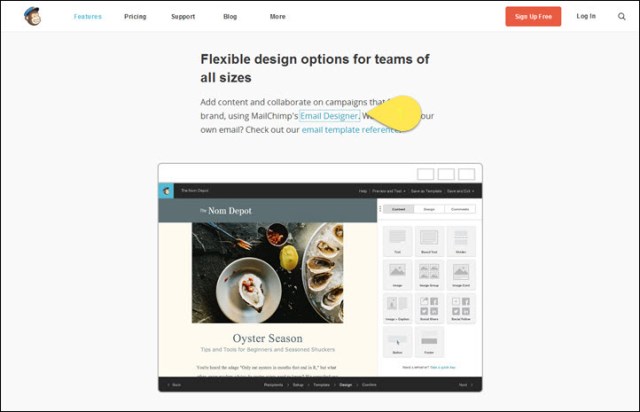This screenshot has height=412, width=640.
Task: Click the Sign Up Free button
Action: pyautogui.click(x=533, y=16)
